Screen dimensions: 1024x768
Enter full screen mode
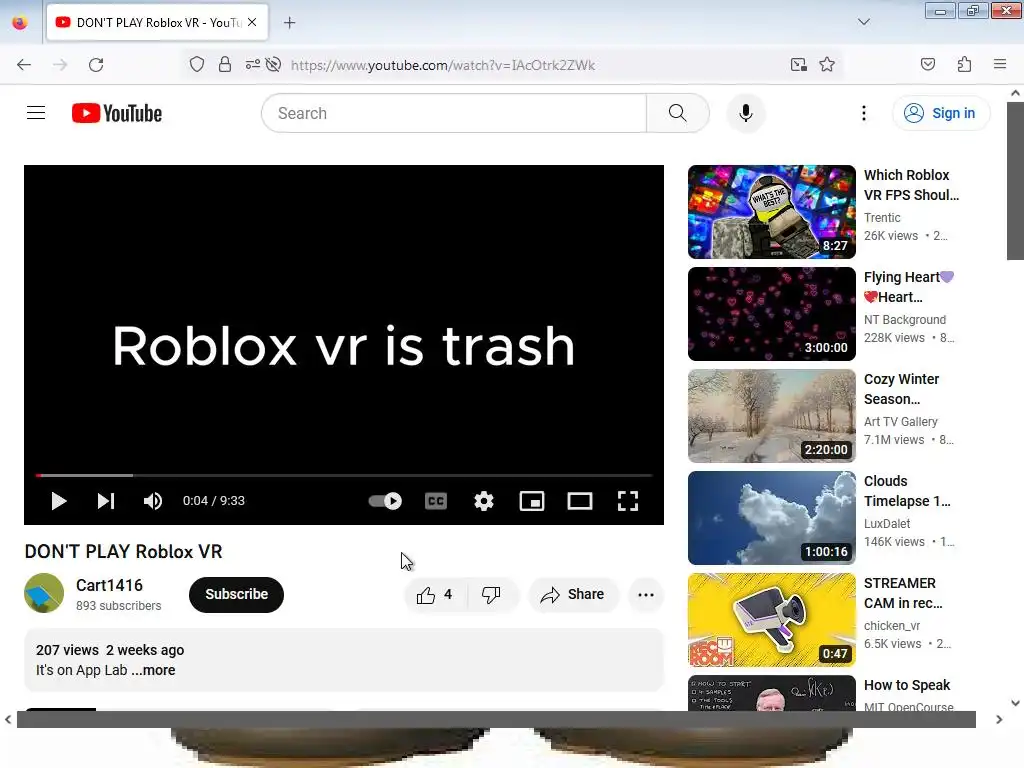(628, 501)
